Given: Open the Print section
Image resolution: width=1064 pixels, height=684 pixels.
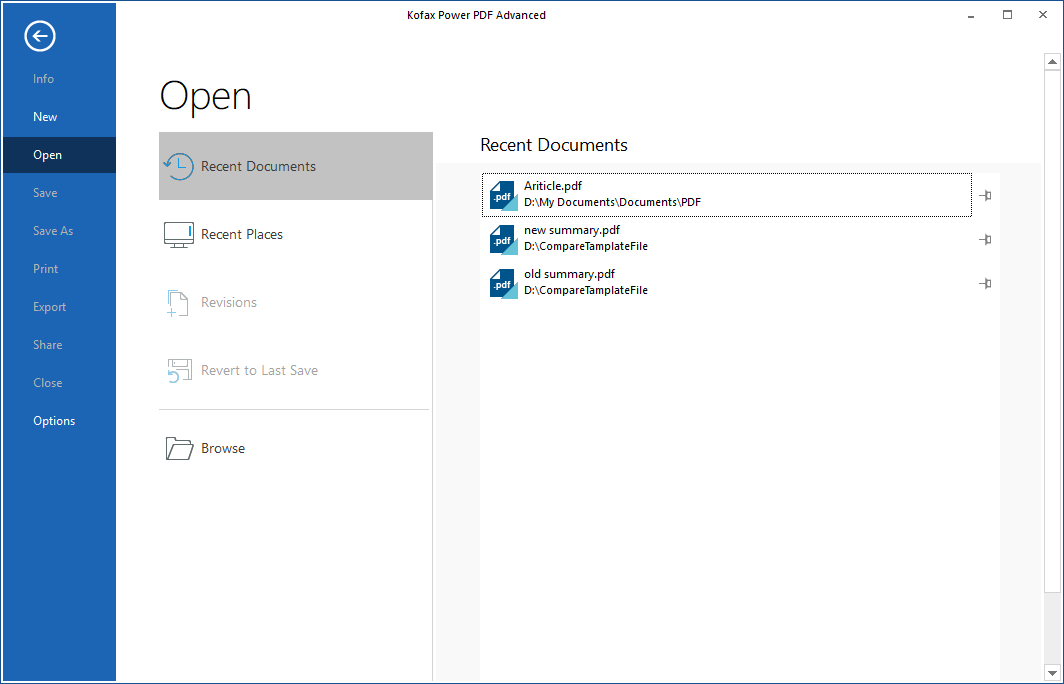Looking at the screenshot, I should pyautogui.click(x=45, y=268).
